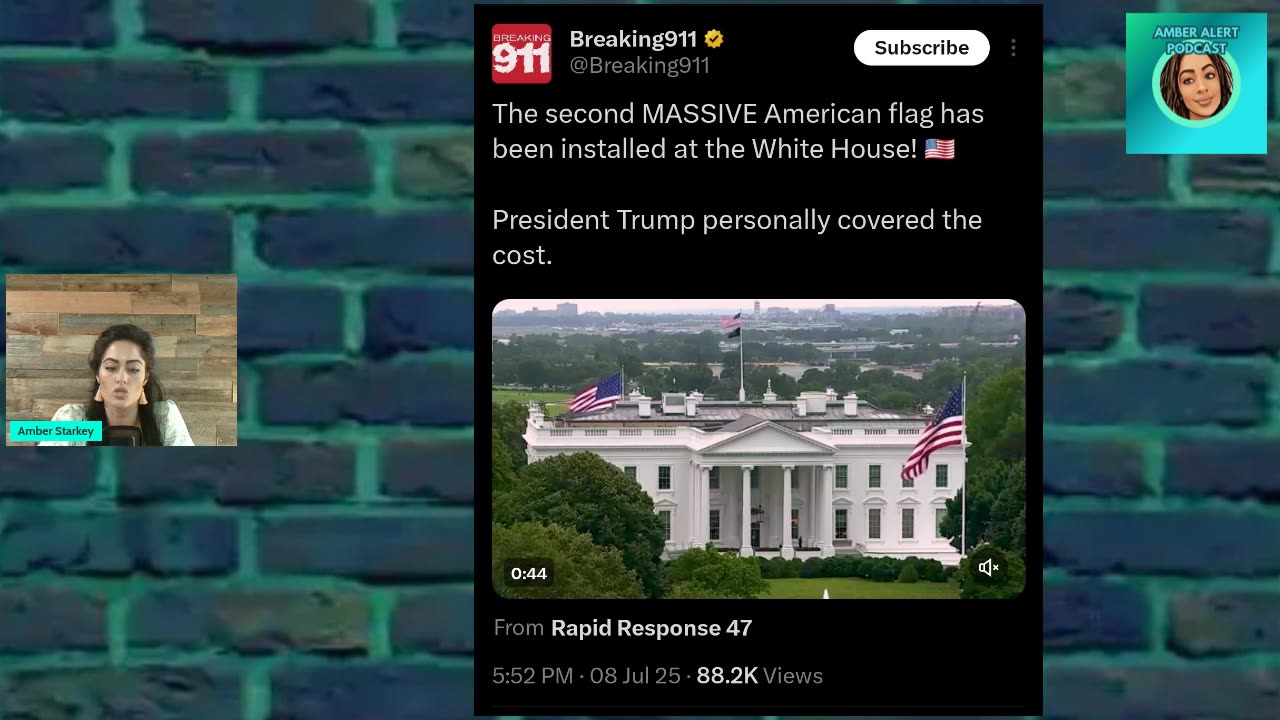Play the White House flag video

click(758, 449)
